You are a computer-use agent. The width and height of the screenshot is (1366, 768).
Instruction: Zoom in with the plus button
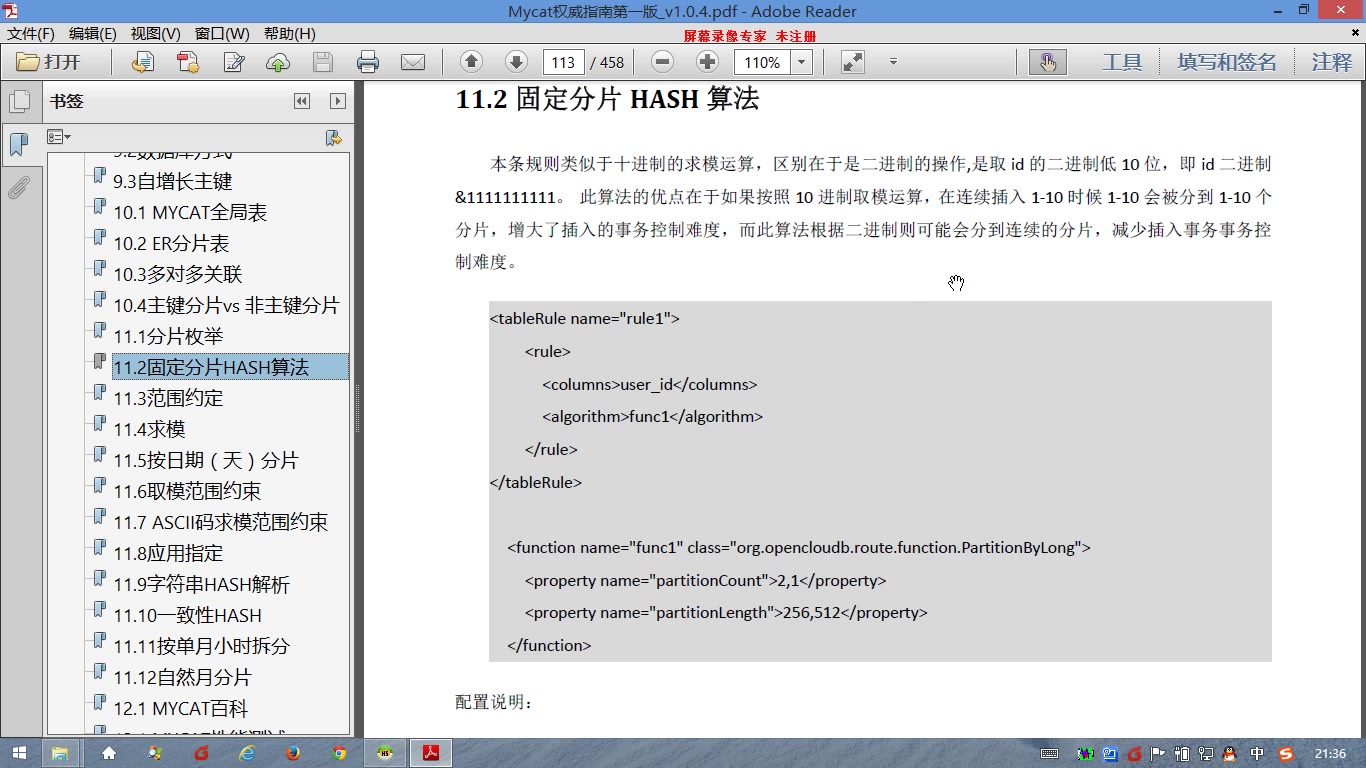[707, 62]
